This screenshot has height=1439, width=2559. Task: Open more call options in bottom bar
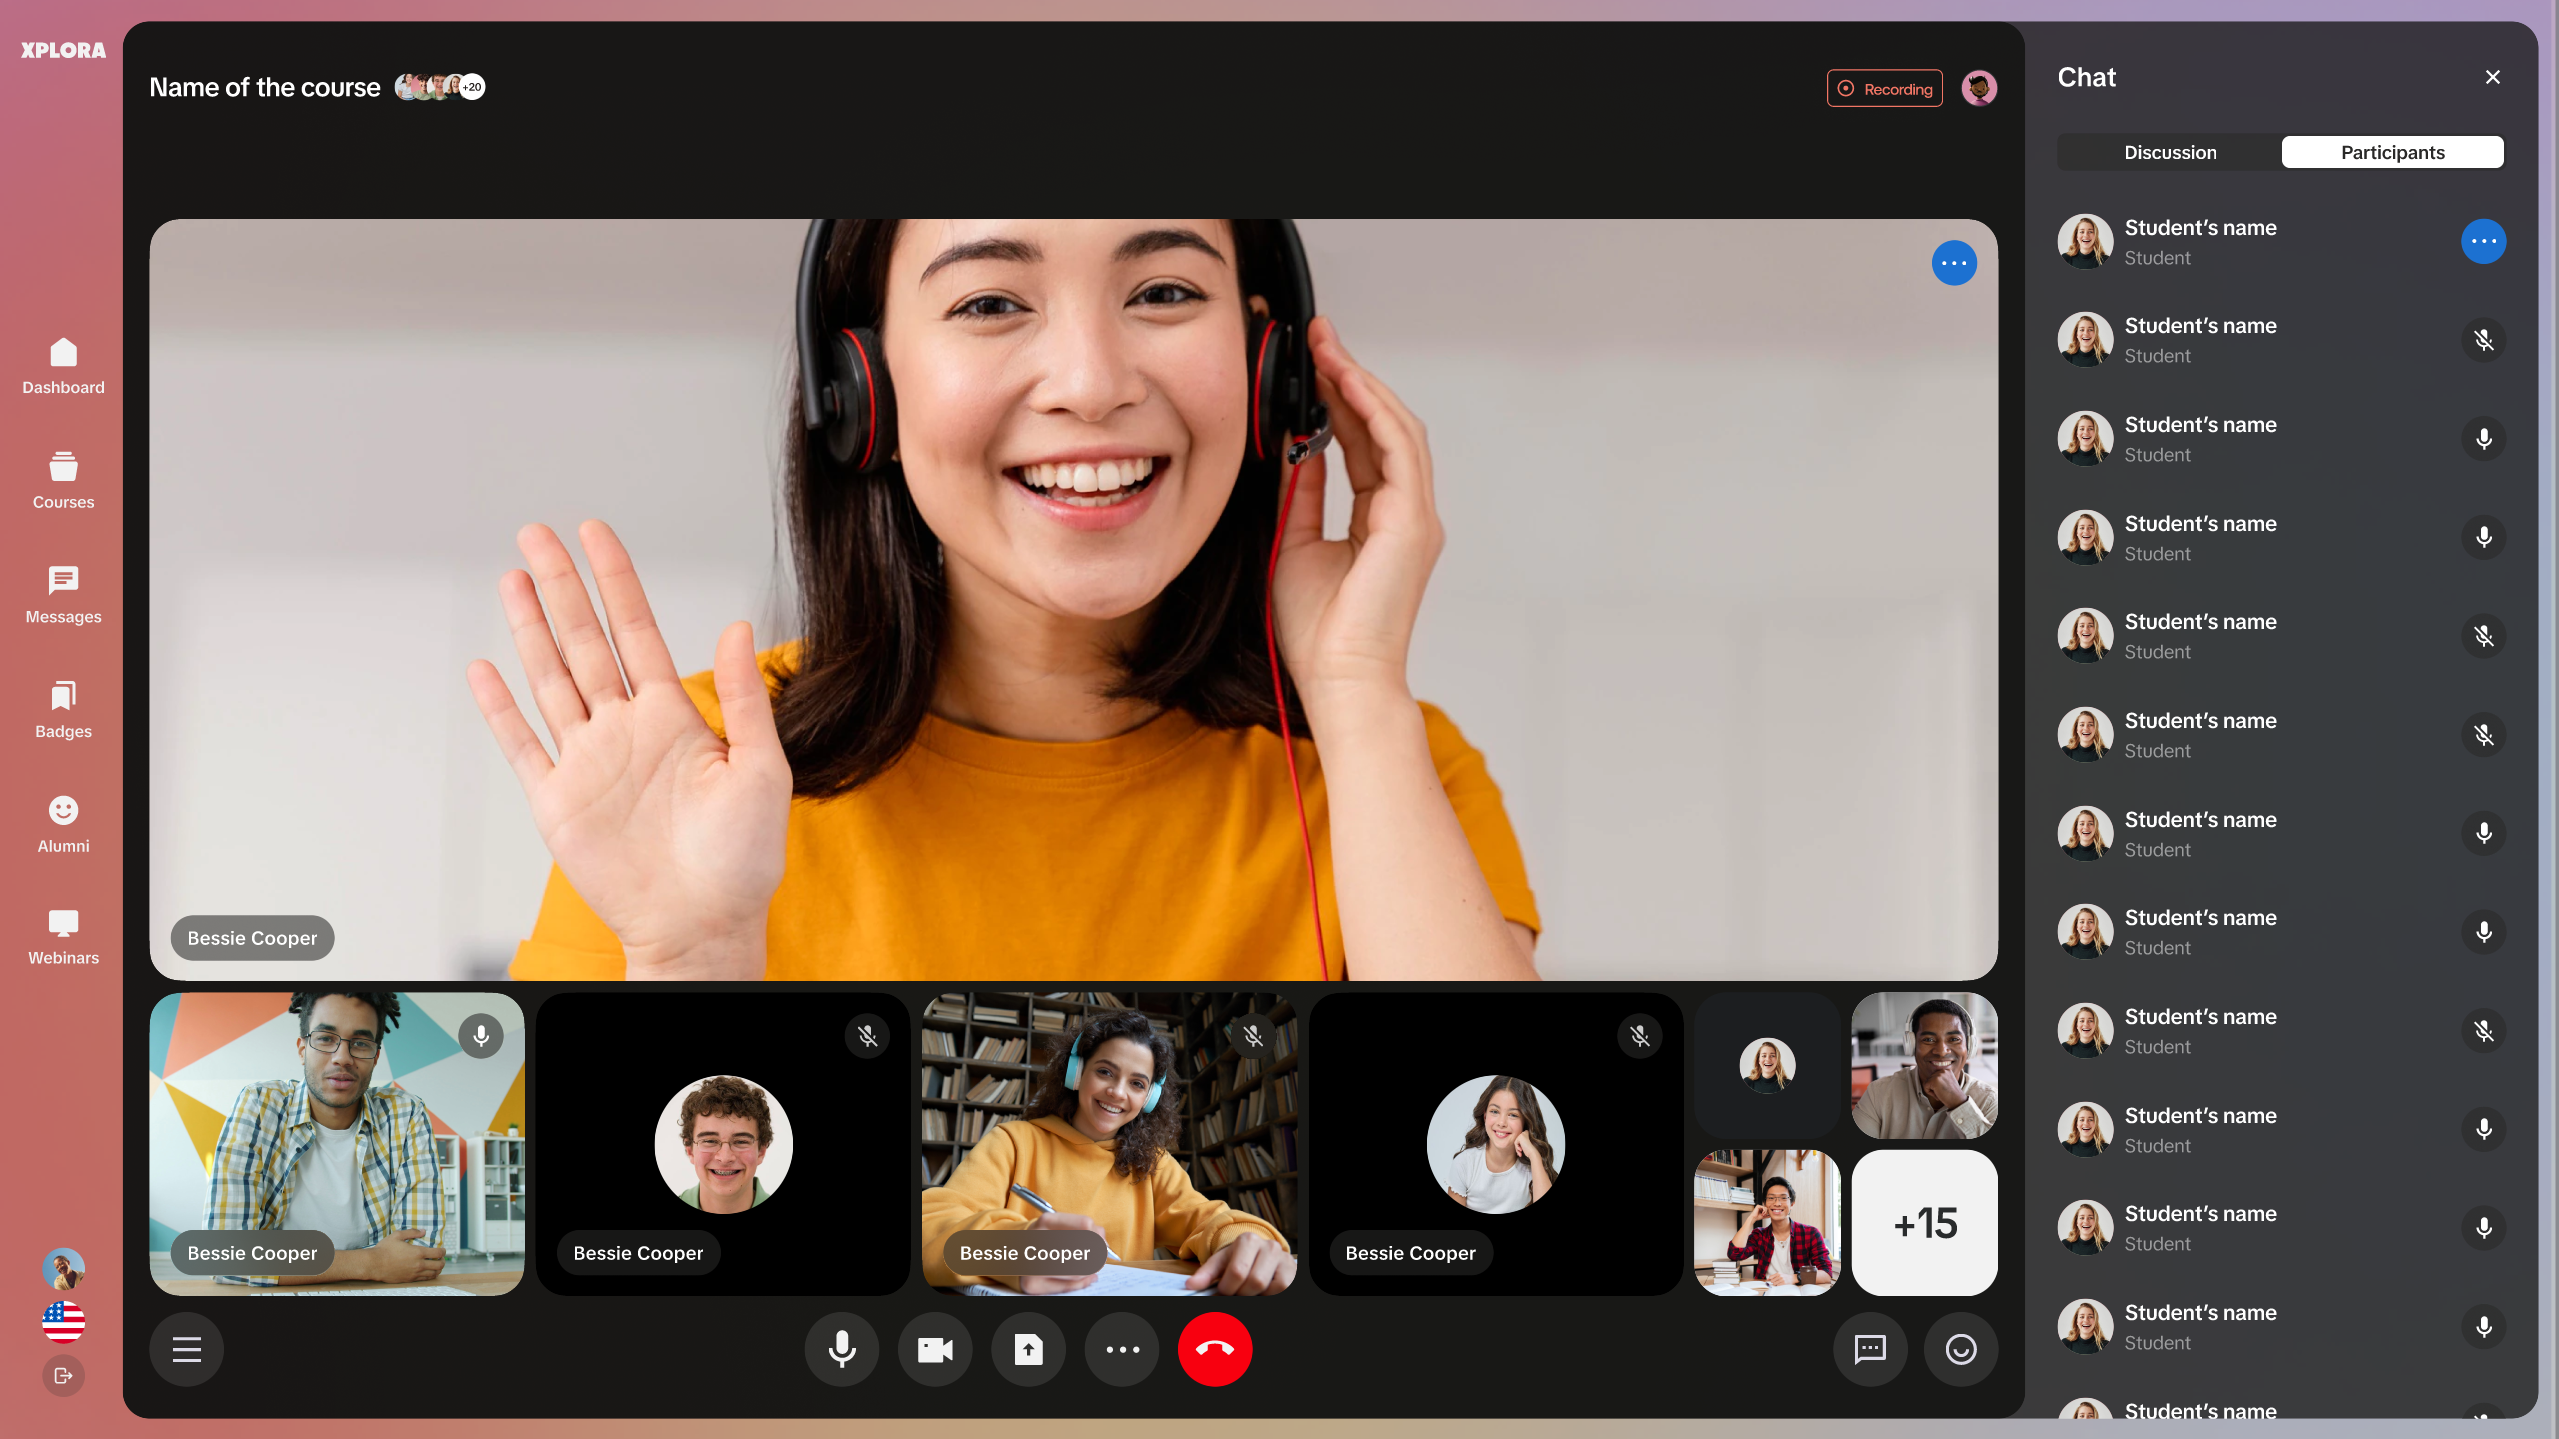1122,1350
